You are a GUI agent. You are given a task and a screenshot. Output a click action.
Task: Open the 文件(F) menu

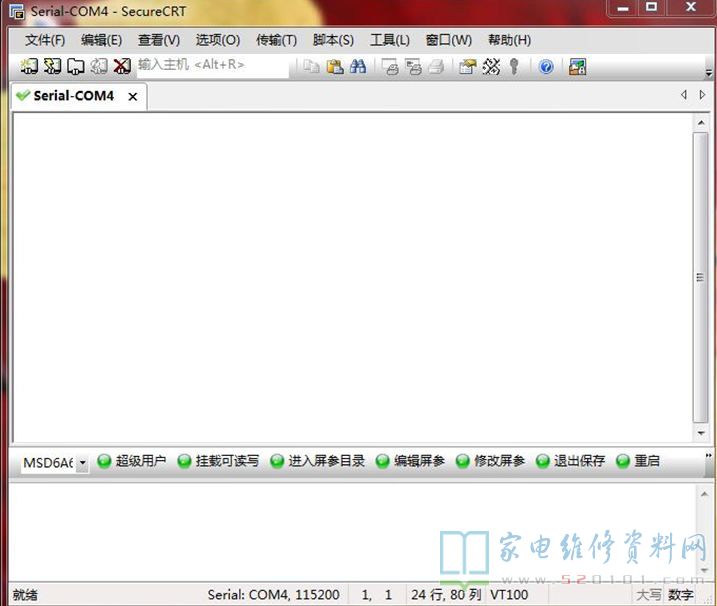tap(45, 40)
